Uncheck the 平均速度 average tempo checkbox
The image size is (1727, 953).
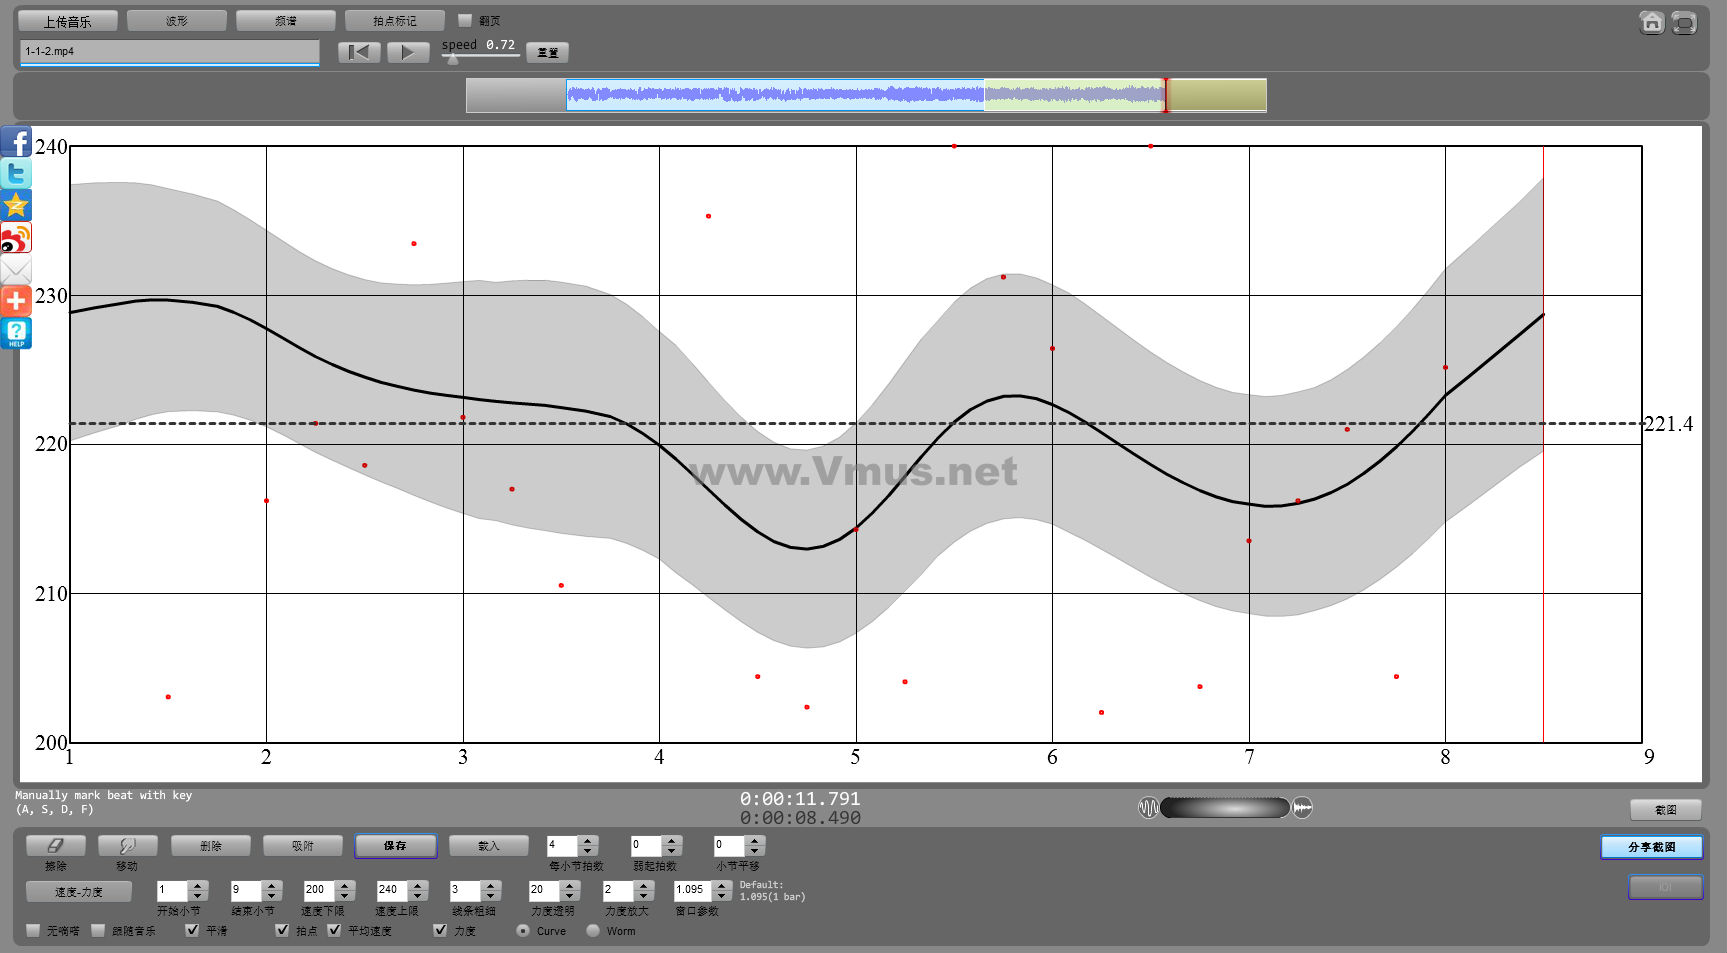tap(334, 930)
